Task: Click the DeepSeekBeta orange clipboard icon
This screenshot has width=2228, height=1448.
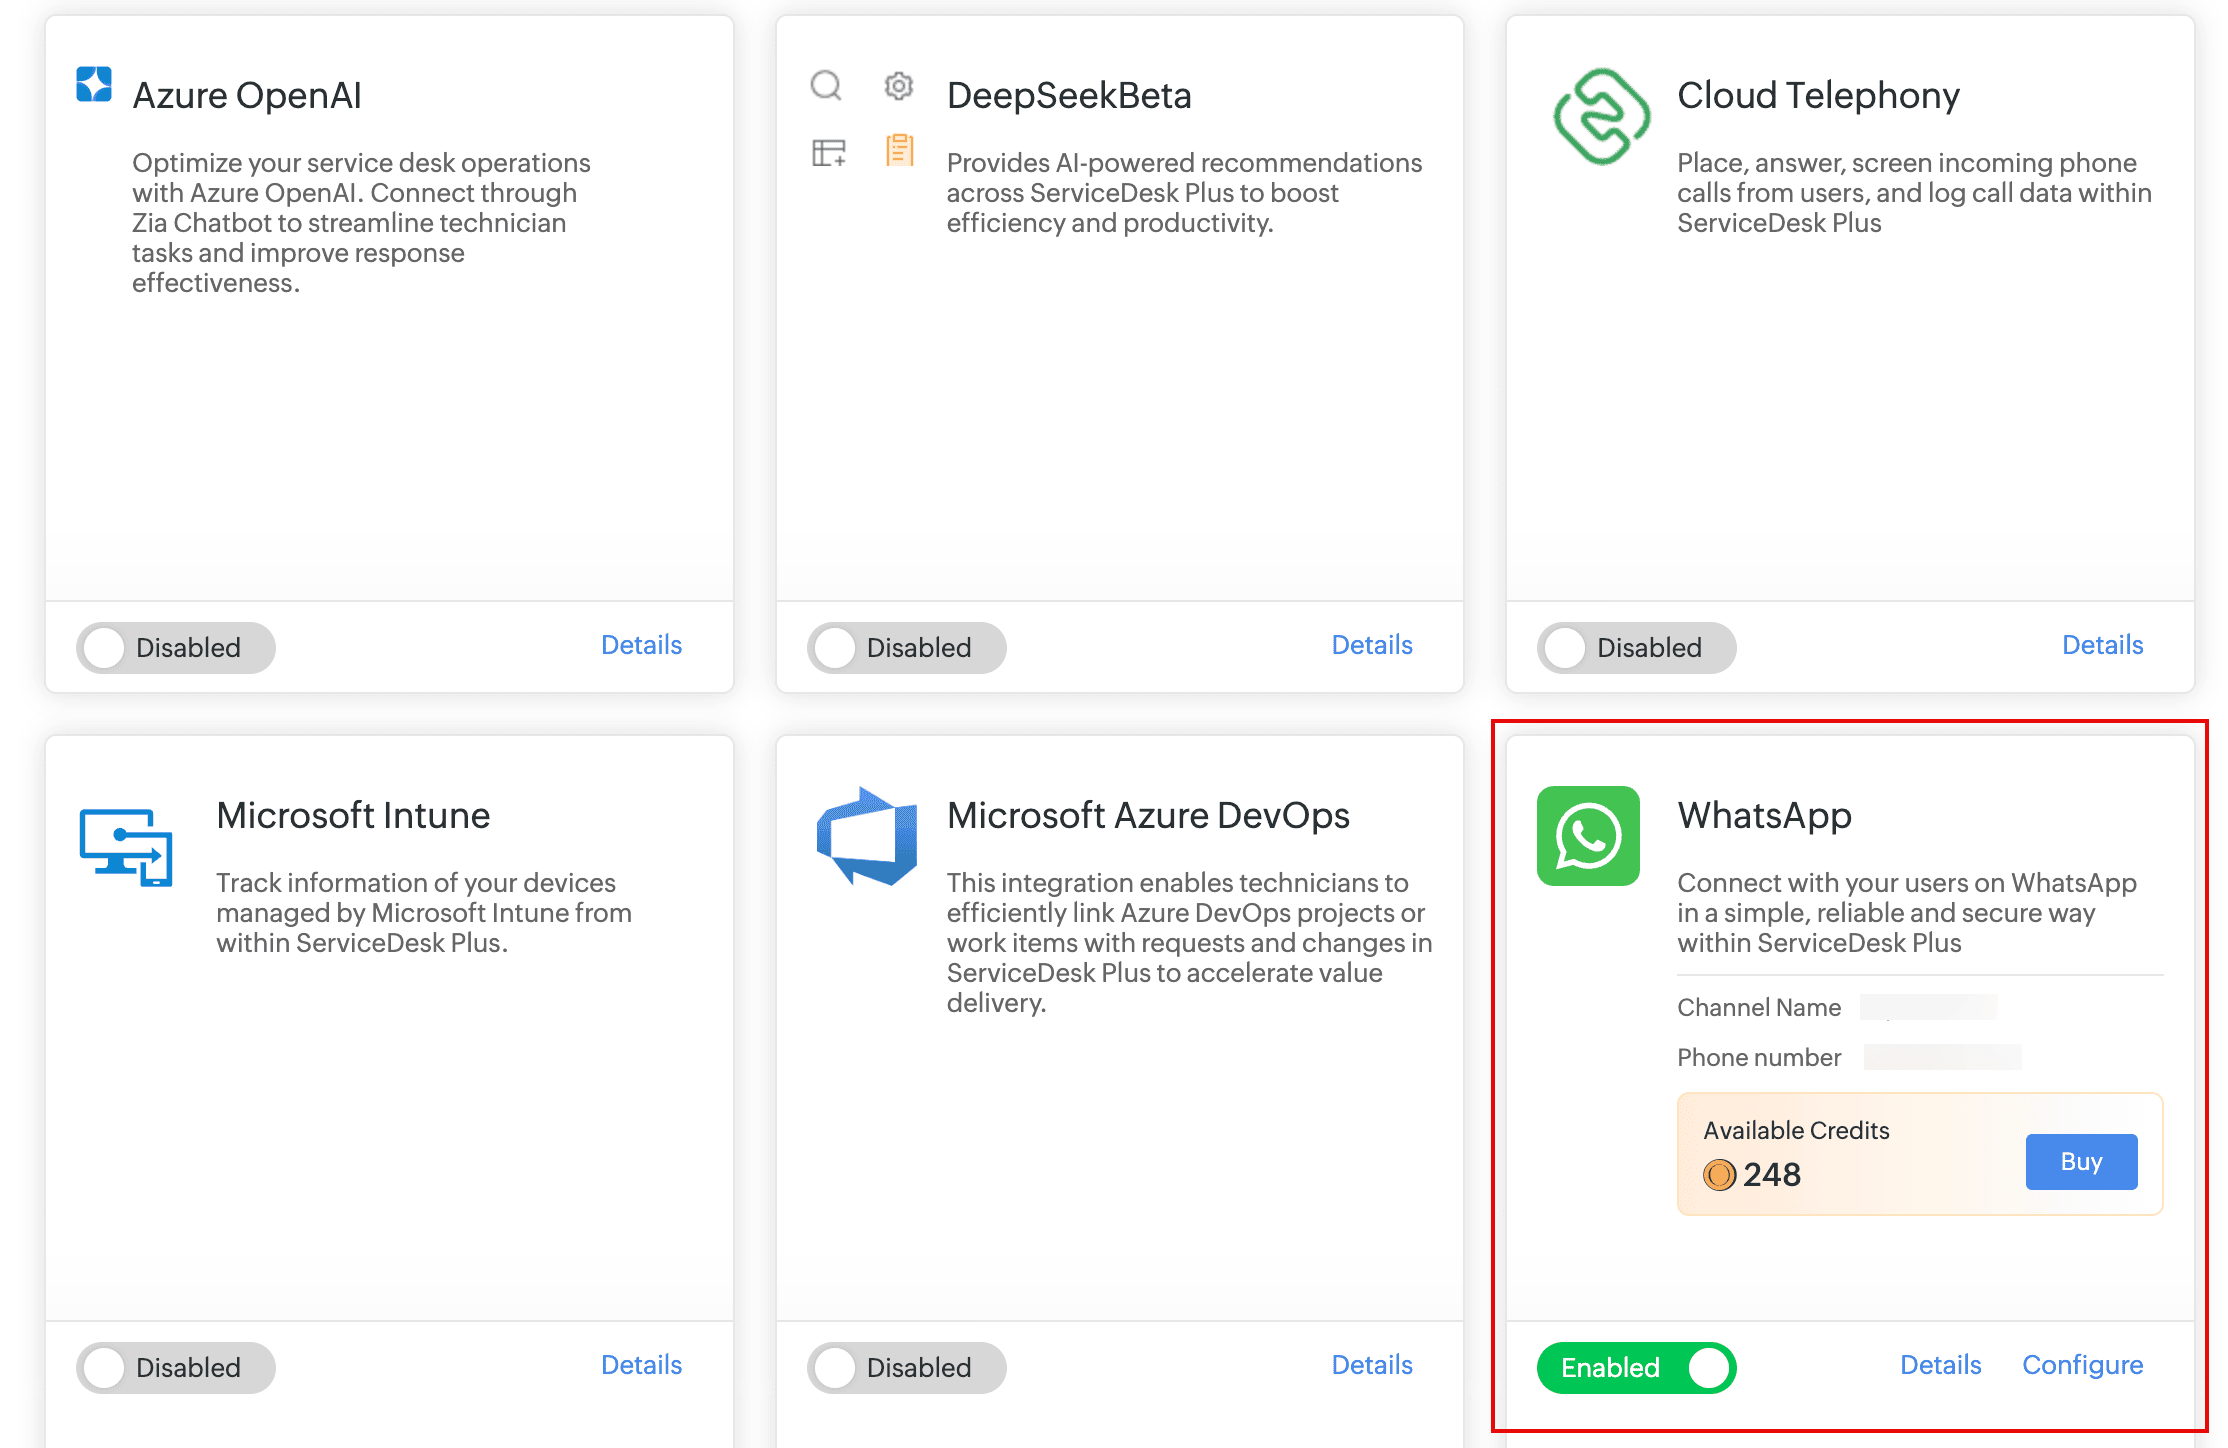Action: (899, 150)
